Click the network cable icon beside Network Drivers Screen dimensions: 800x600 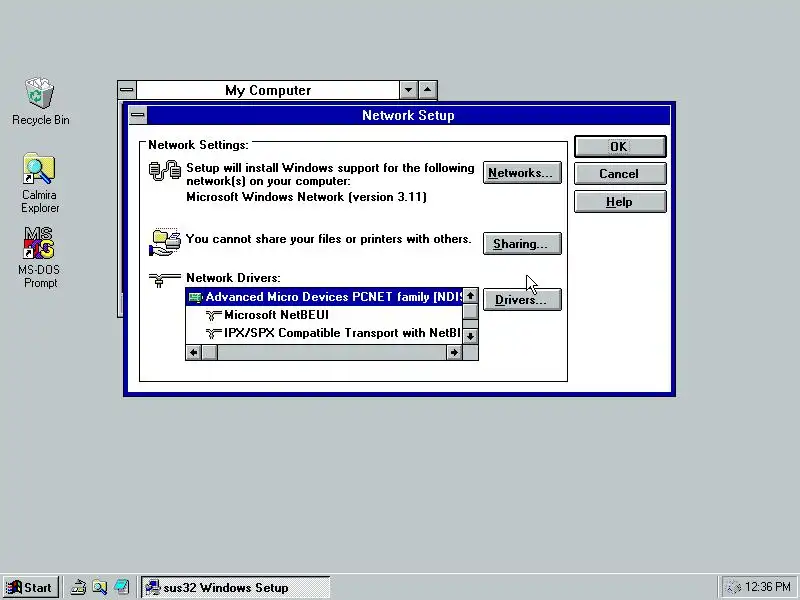[164, 280]
